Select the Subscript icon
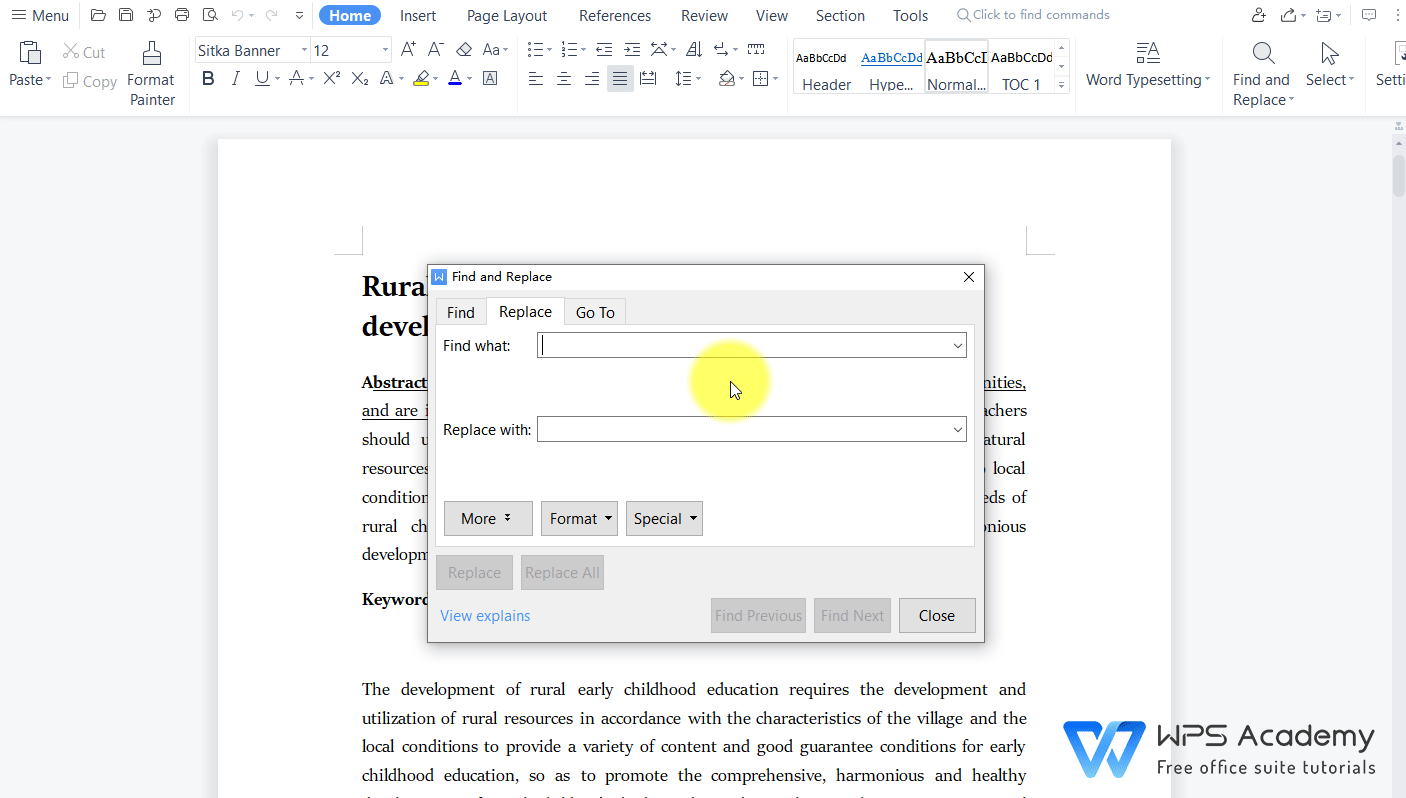This screenshot has height=798, width=1406. pos(359,78)
